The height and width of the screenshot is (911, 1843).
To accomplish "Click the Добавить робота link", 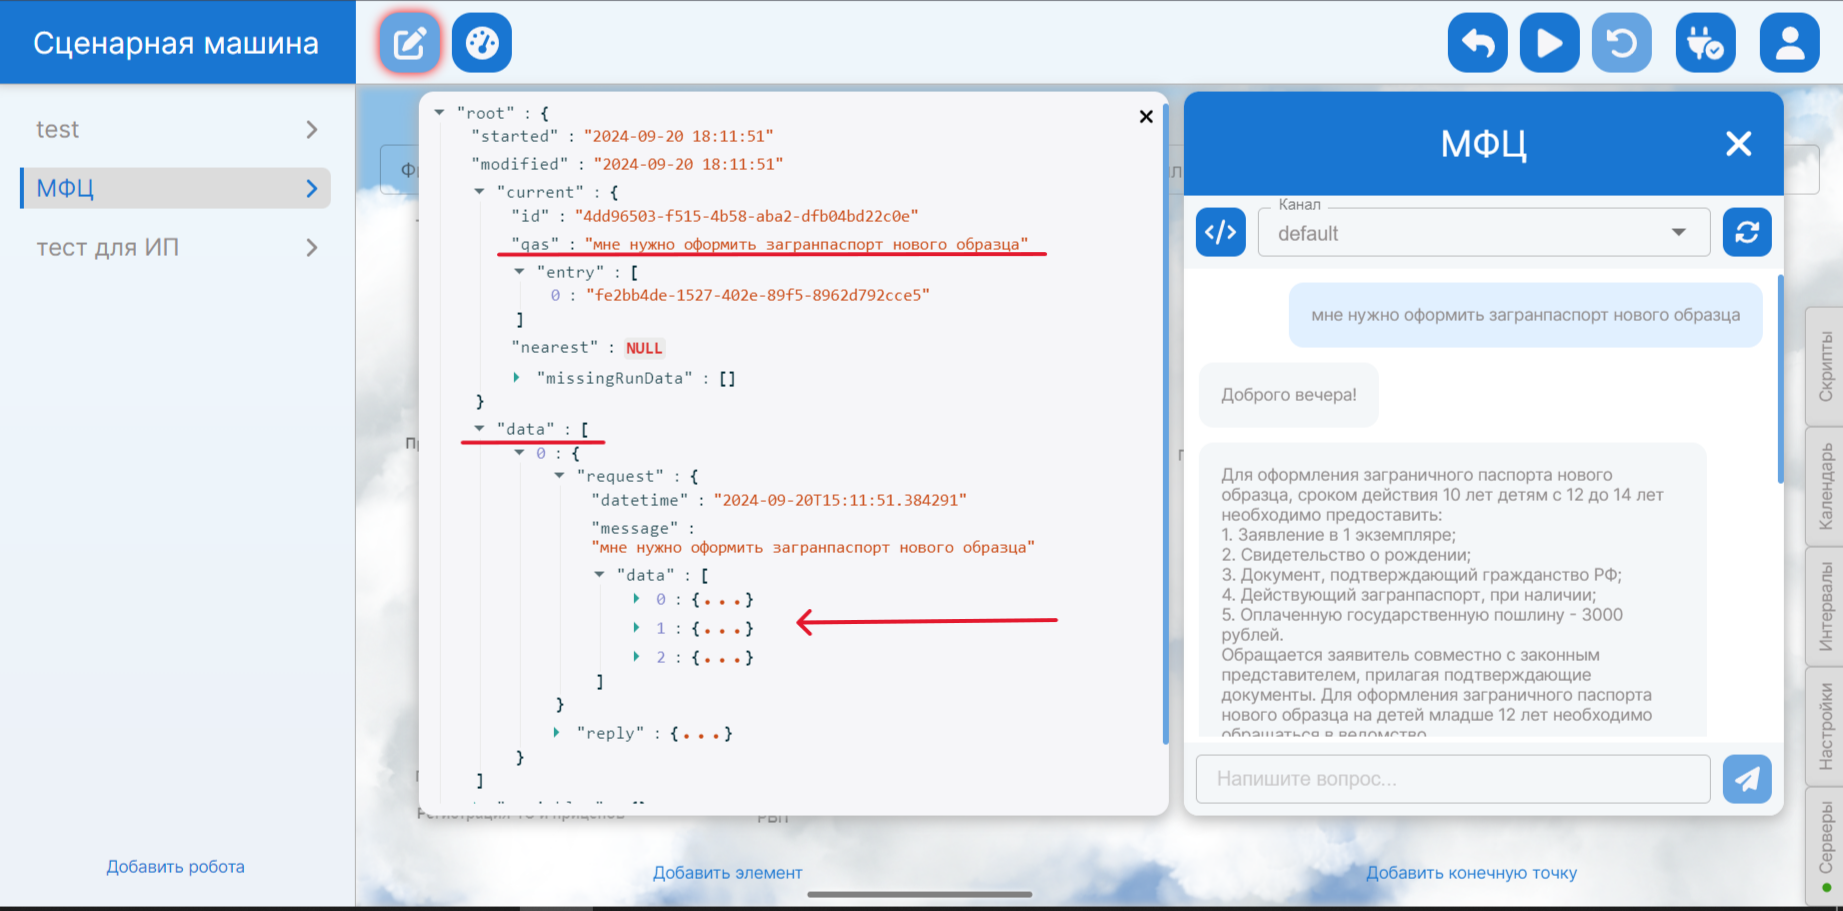I will click(176, 867).
